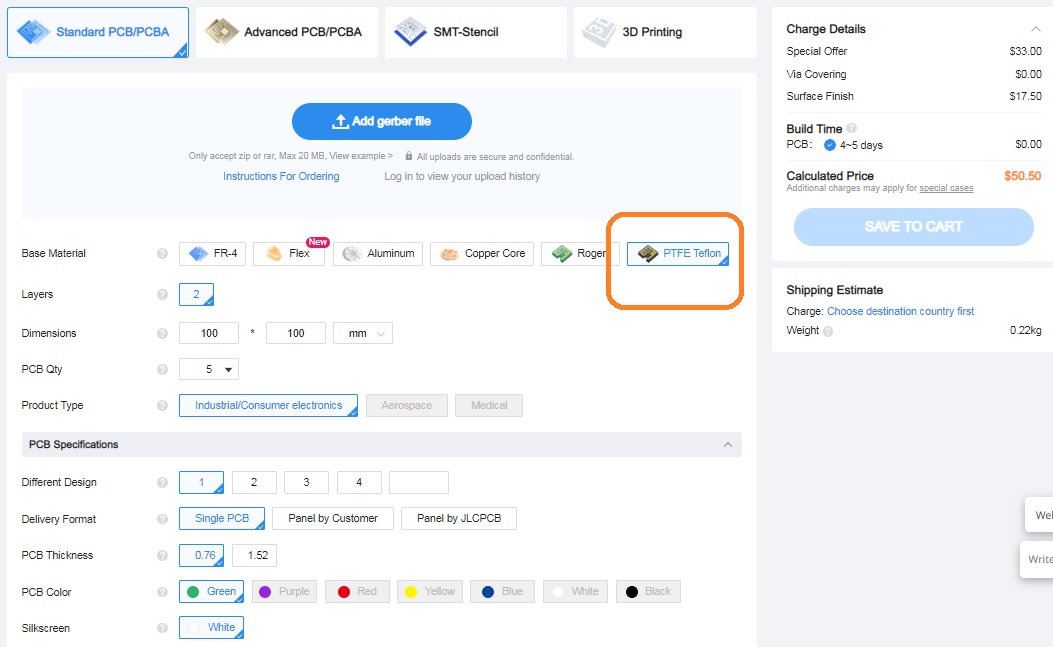Image resolution: width=1053 pixels, height=647 pixels.
Task: Click help icon beside Silkscreen
Action: pyautogui.click(x=163, y=629)
